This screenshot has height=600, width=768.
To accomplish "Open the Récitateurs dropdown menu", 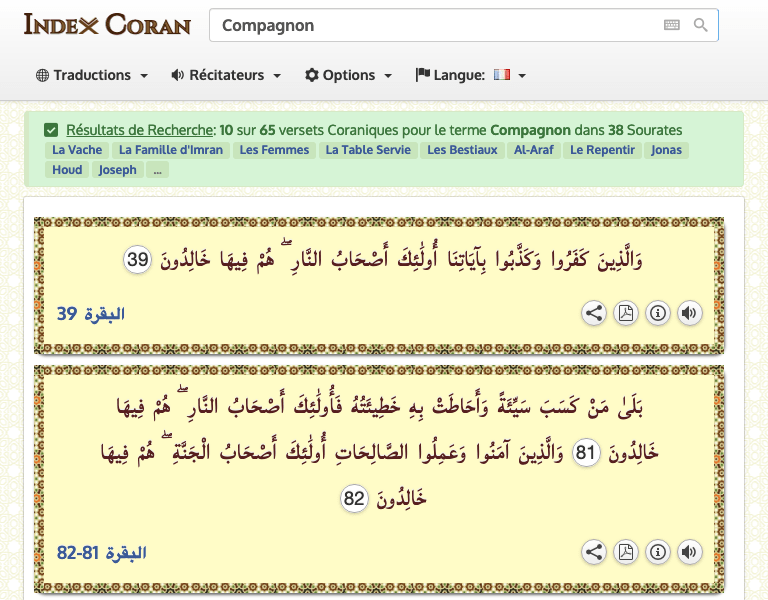I will tap(226, 75).
